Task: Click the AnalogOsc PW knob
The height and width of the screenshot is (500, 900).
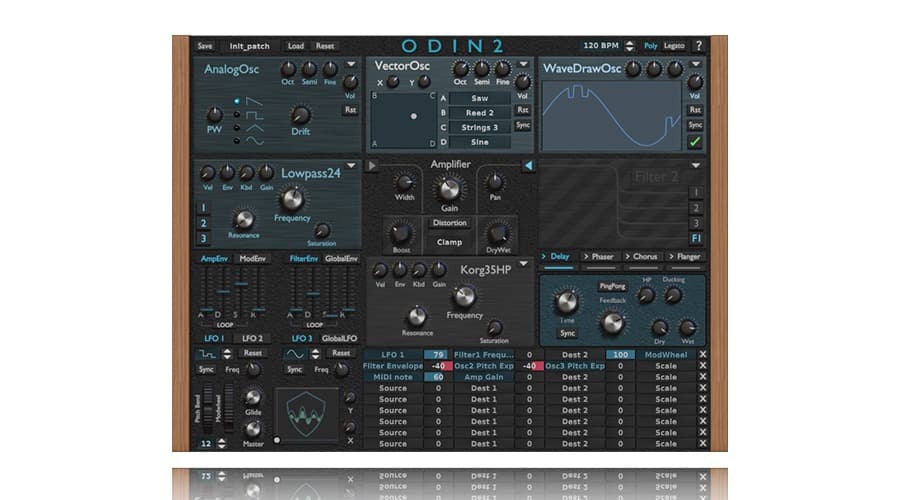Action: click(214, 114)
